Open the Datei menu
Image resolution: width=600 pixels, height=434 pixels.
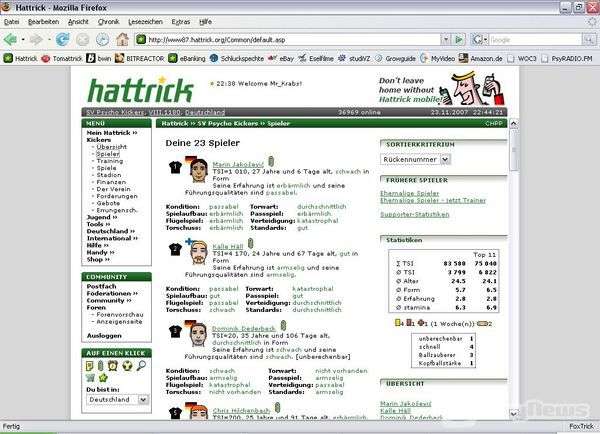(x=11, y=22)
